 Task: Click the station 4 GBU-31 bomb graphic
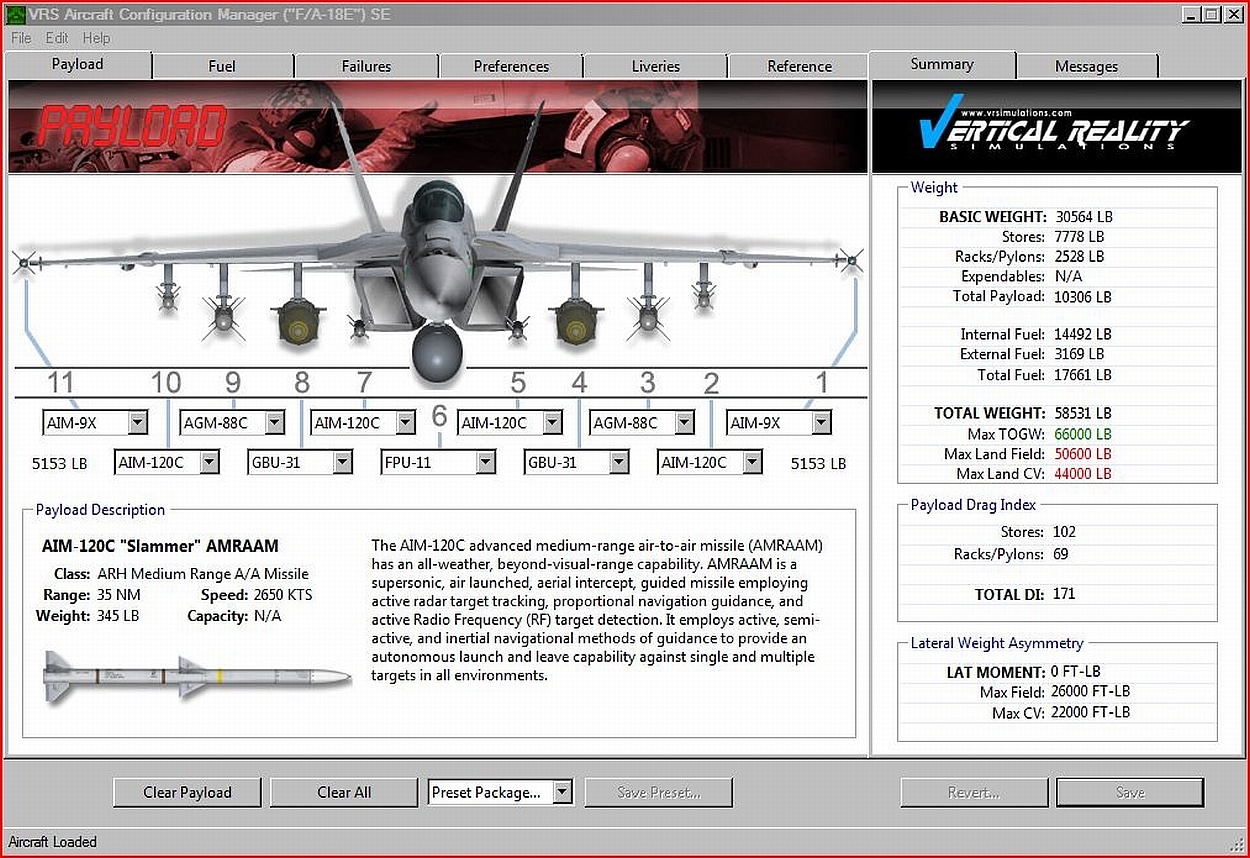point(576,321)
